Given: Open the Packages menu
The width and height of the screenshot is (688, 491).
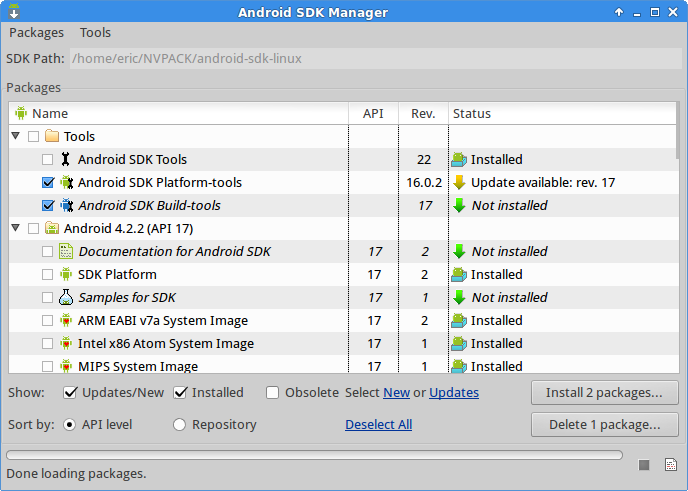Looking at the screenshot, I should click(36, 32).
